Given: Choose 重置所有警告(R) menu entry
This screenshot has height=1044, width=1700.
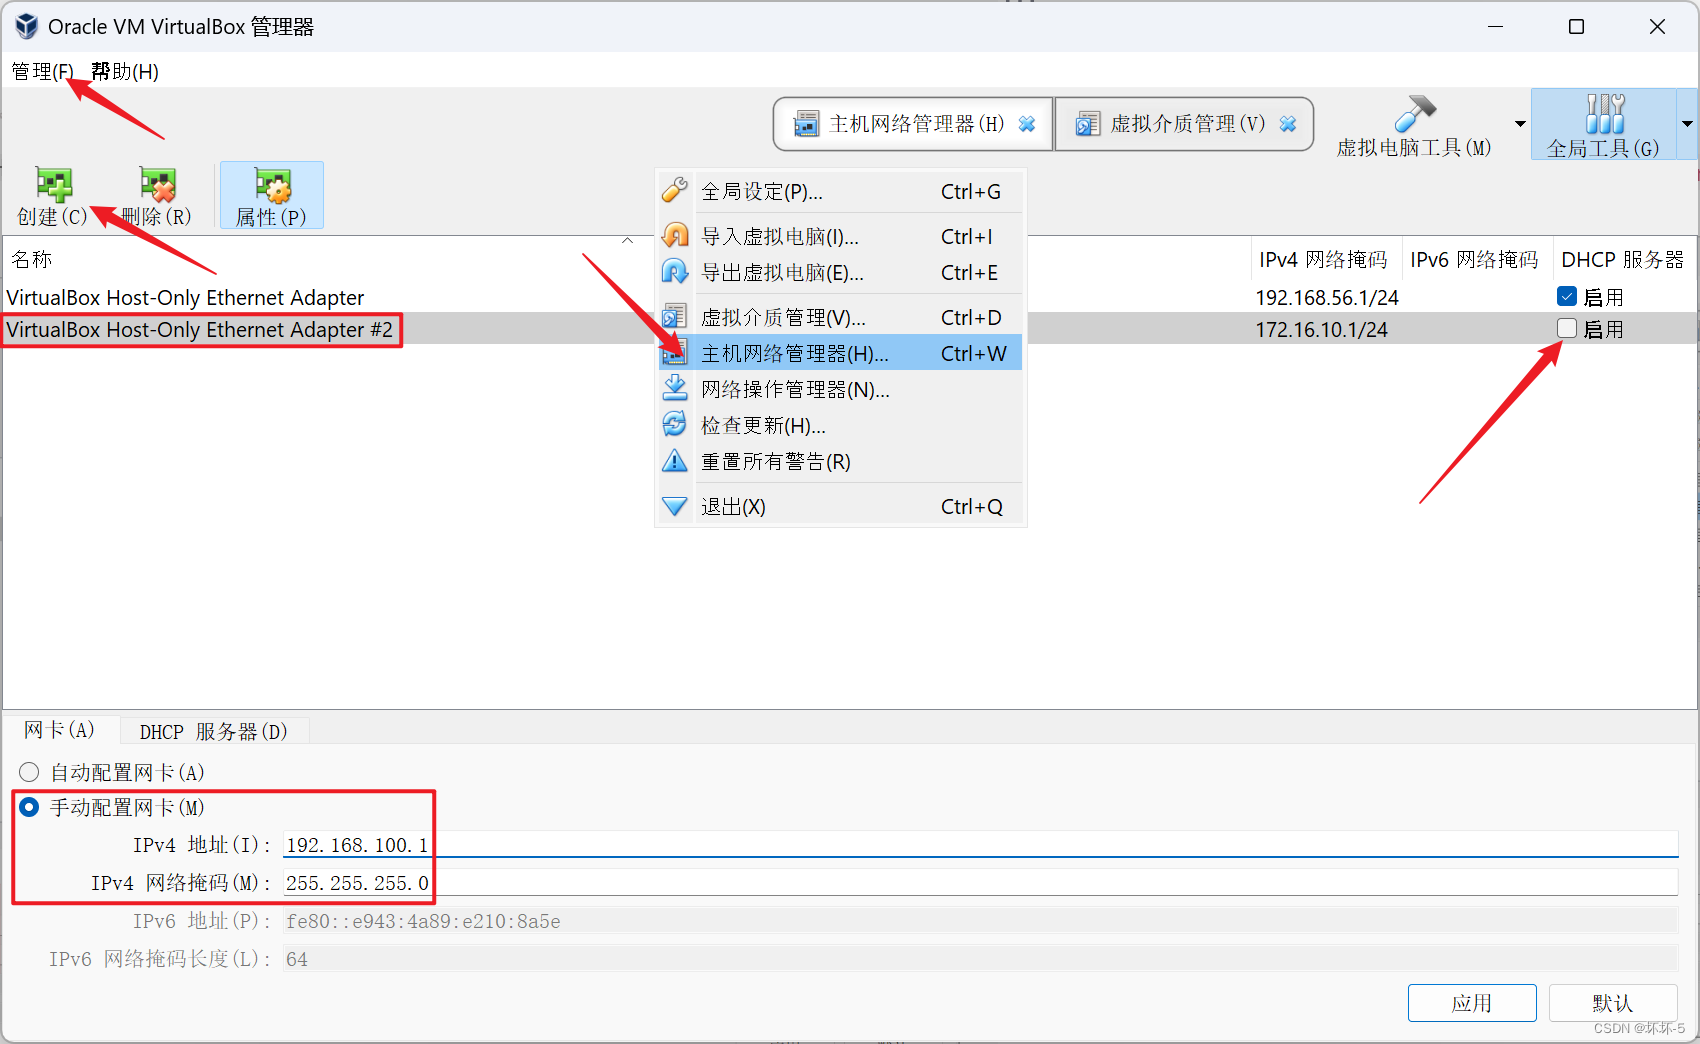Looking at the screenshot, I should click(x=840, y=462).
